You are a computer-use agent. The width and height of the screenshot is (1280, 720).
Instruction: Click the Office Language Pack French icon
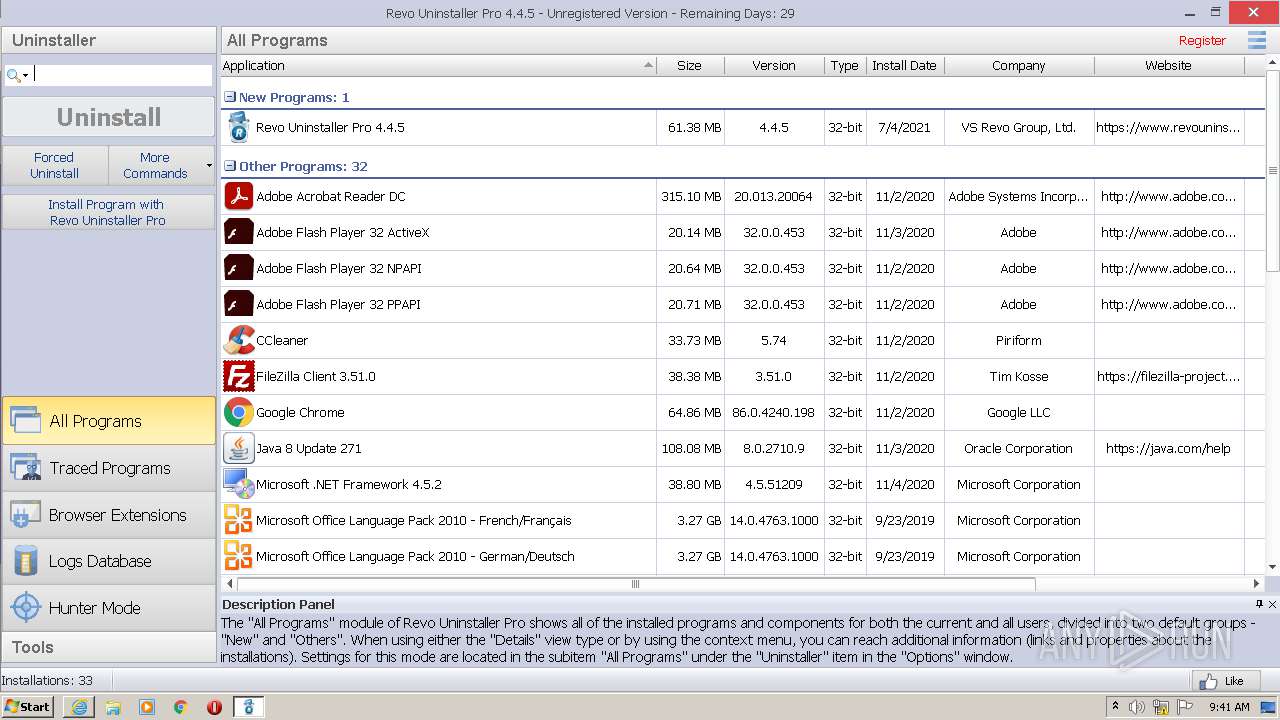(x=238, y=520)
